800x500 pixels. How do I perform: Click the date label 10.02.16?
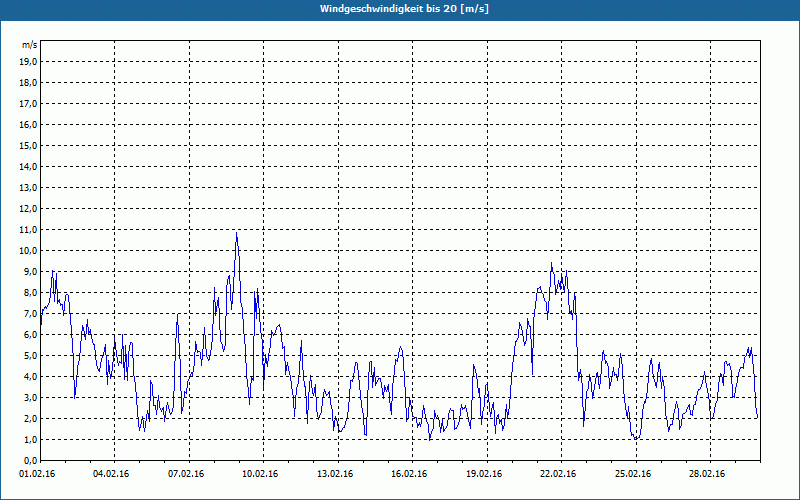point(260,474)
